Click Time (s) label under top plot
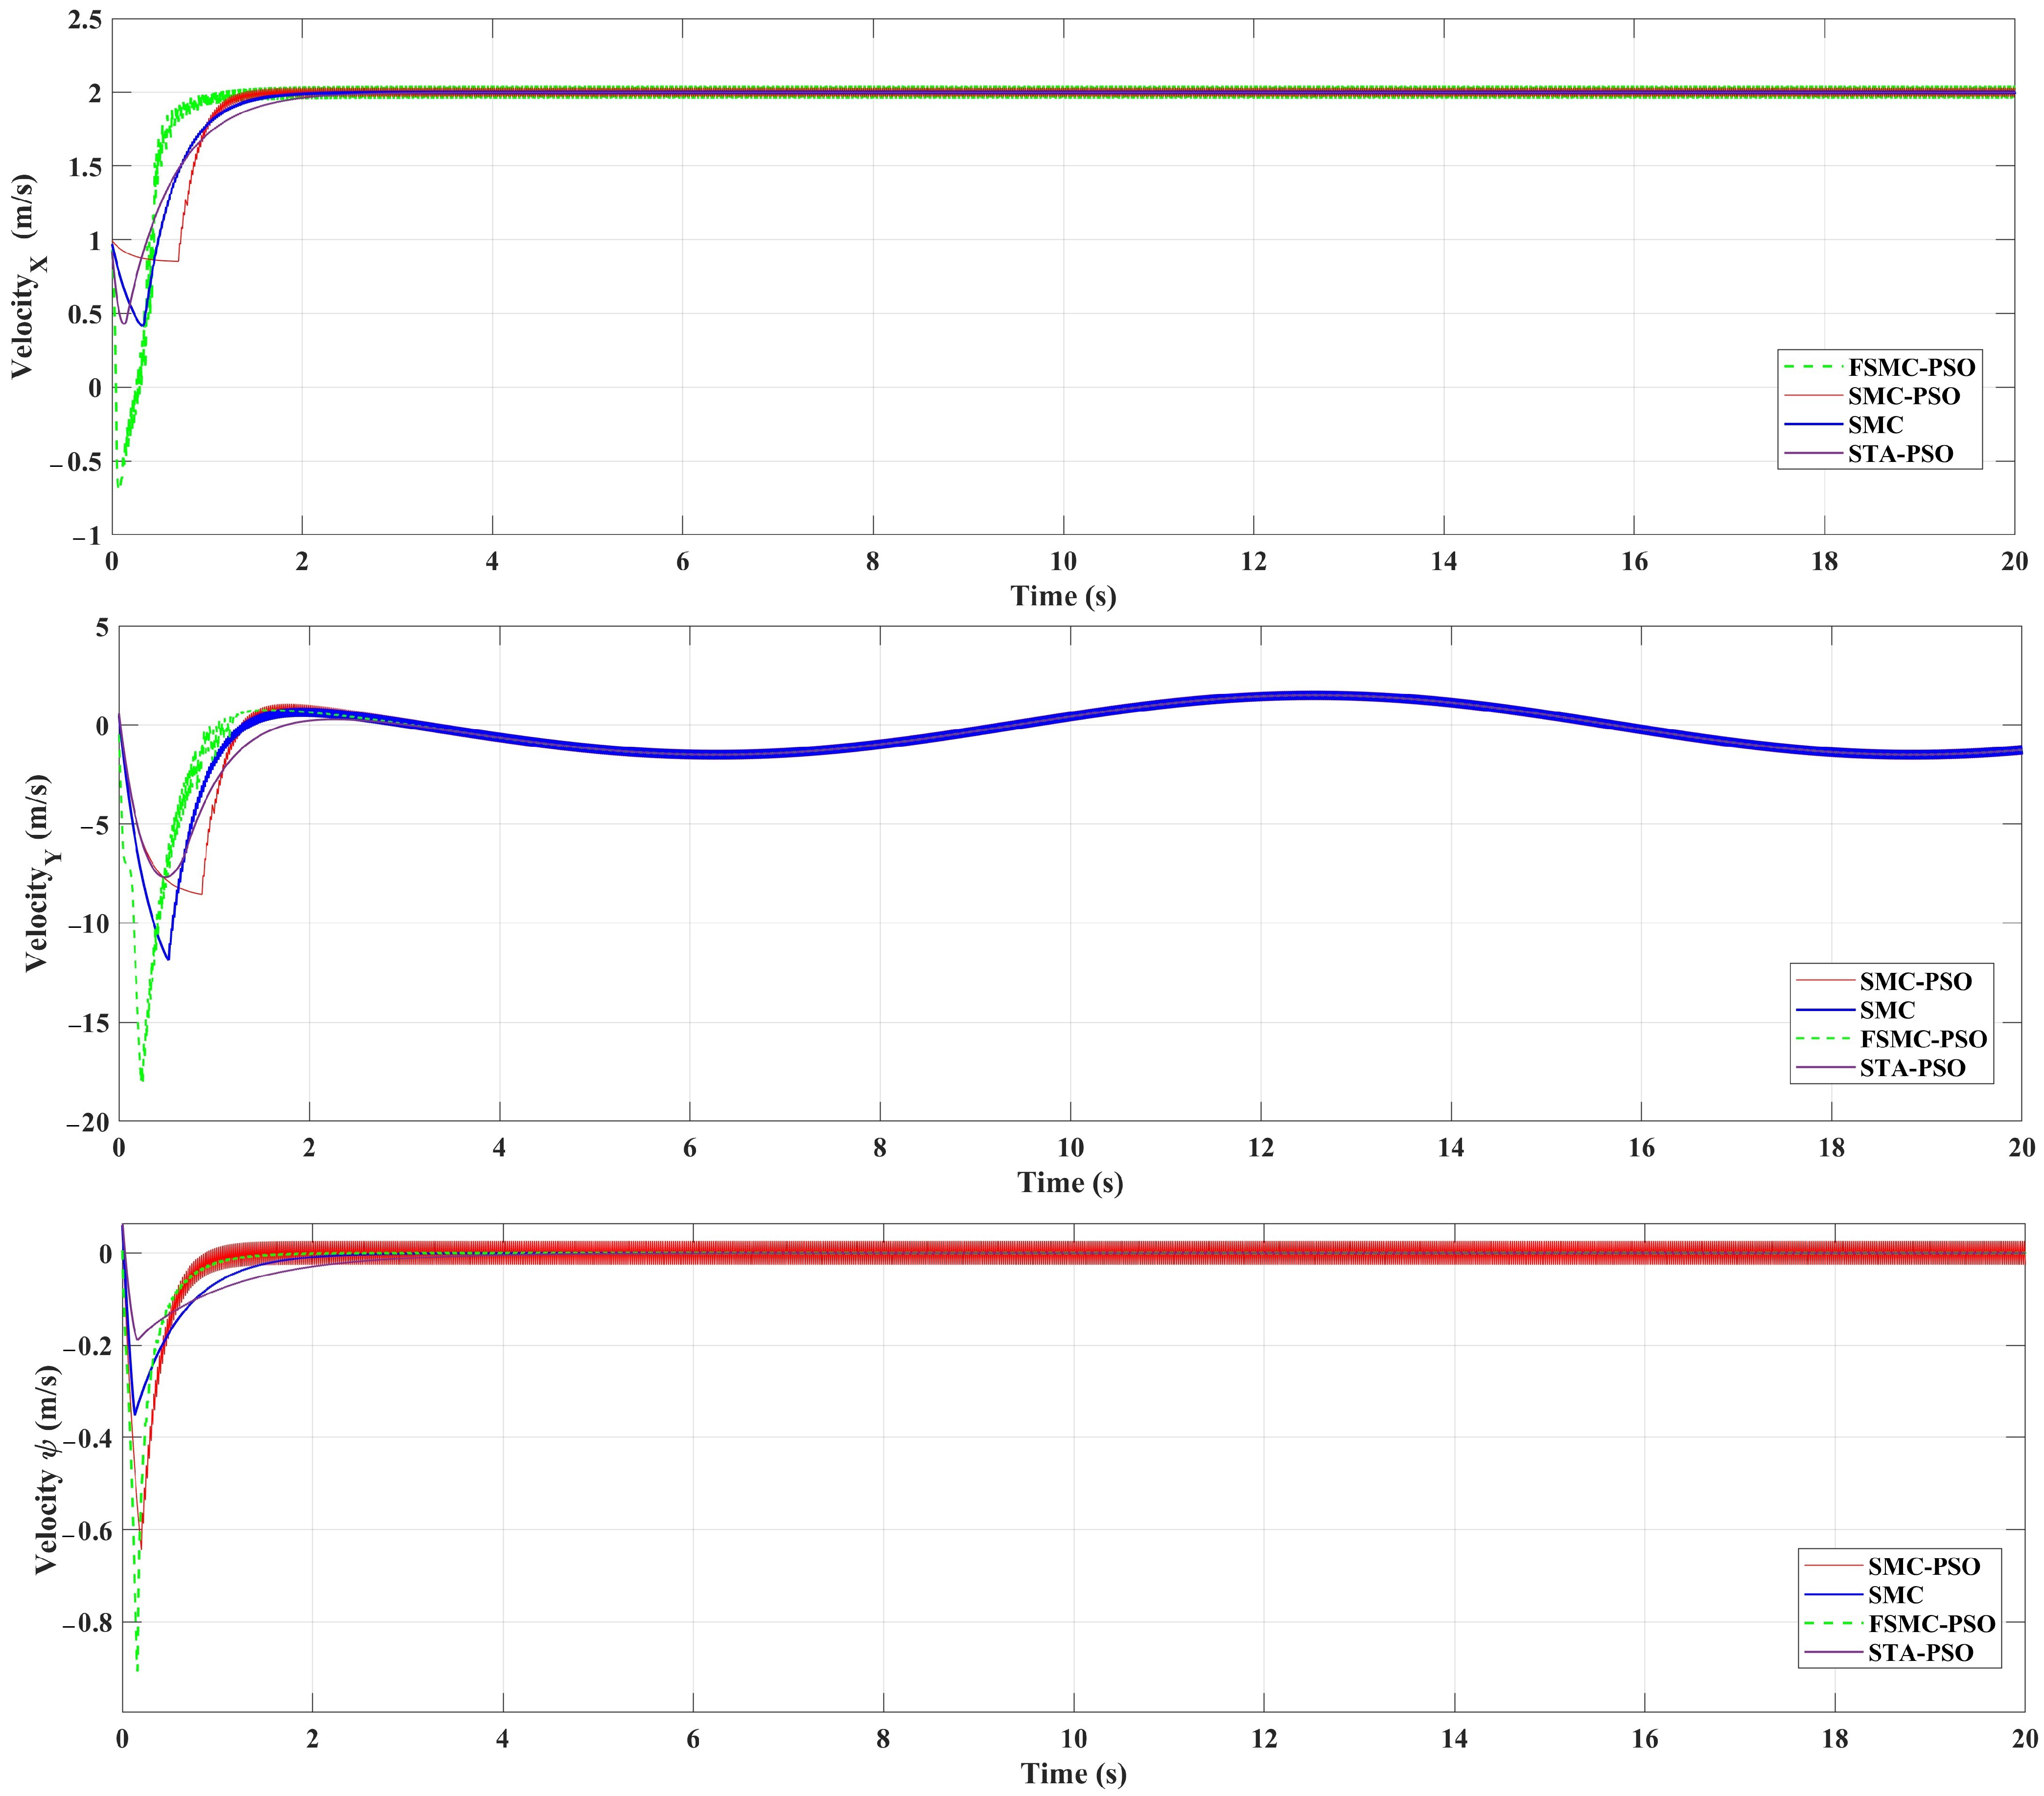Screen dimensions: 2044x1796 (x=1063, y=597)
